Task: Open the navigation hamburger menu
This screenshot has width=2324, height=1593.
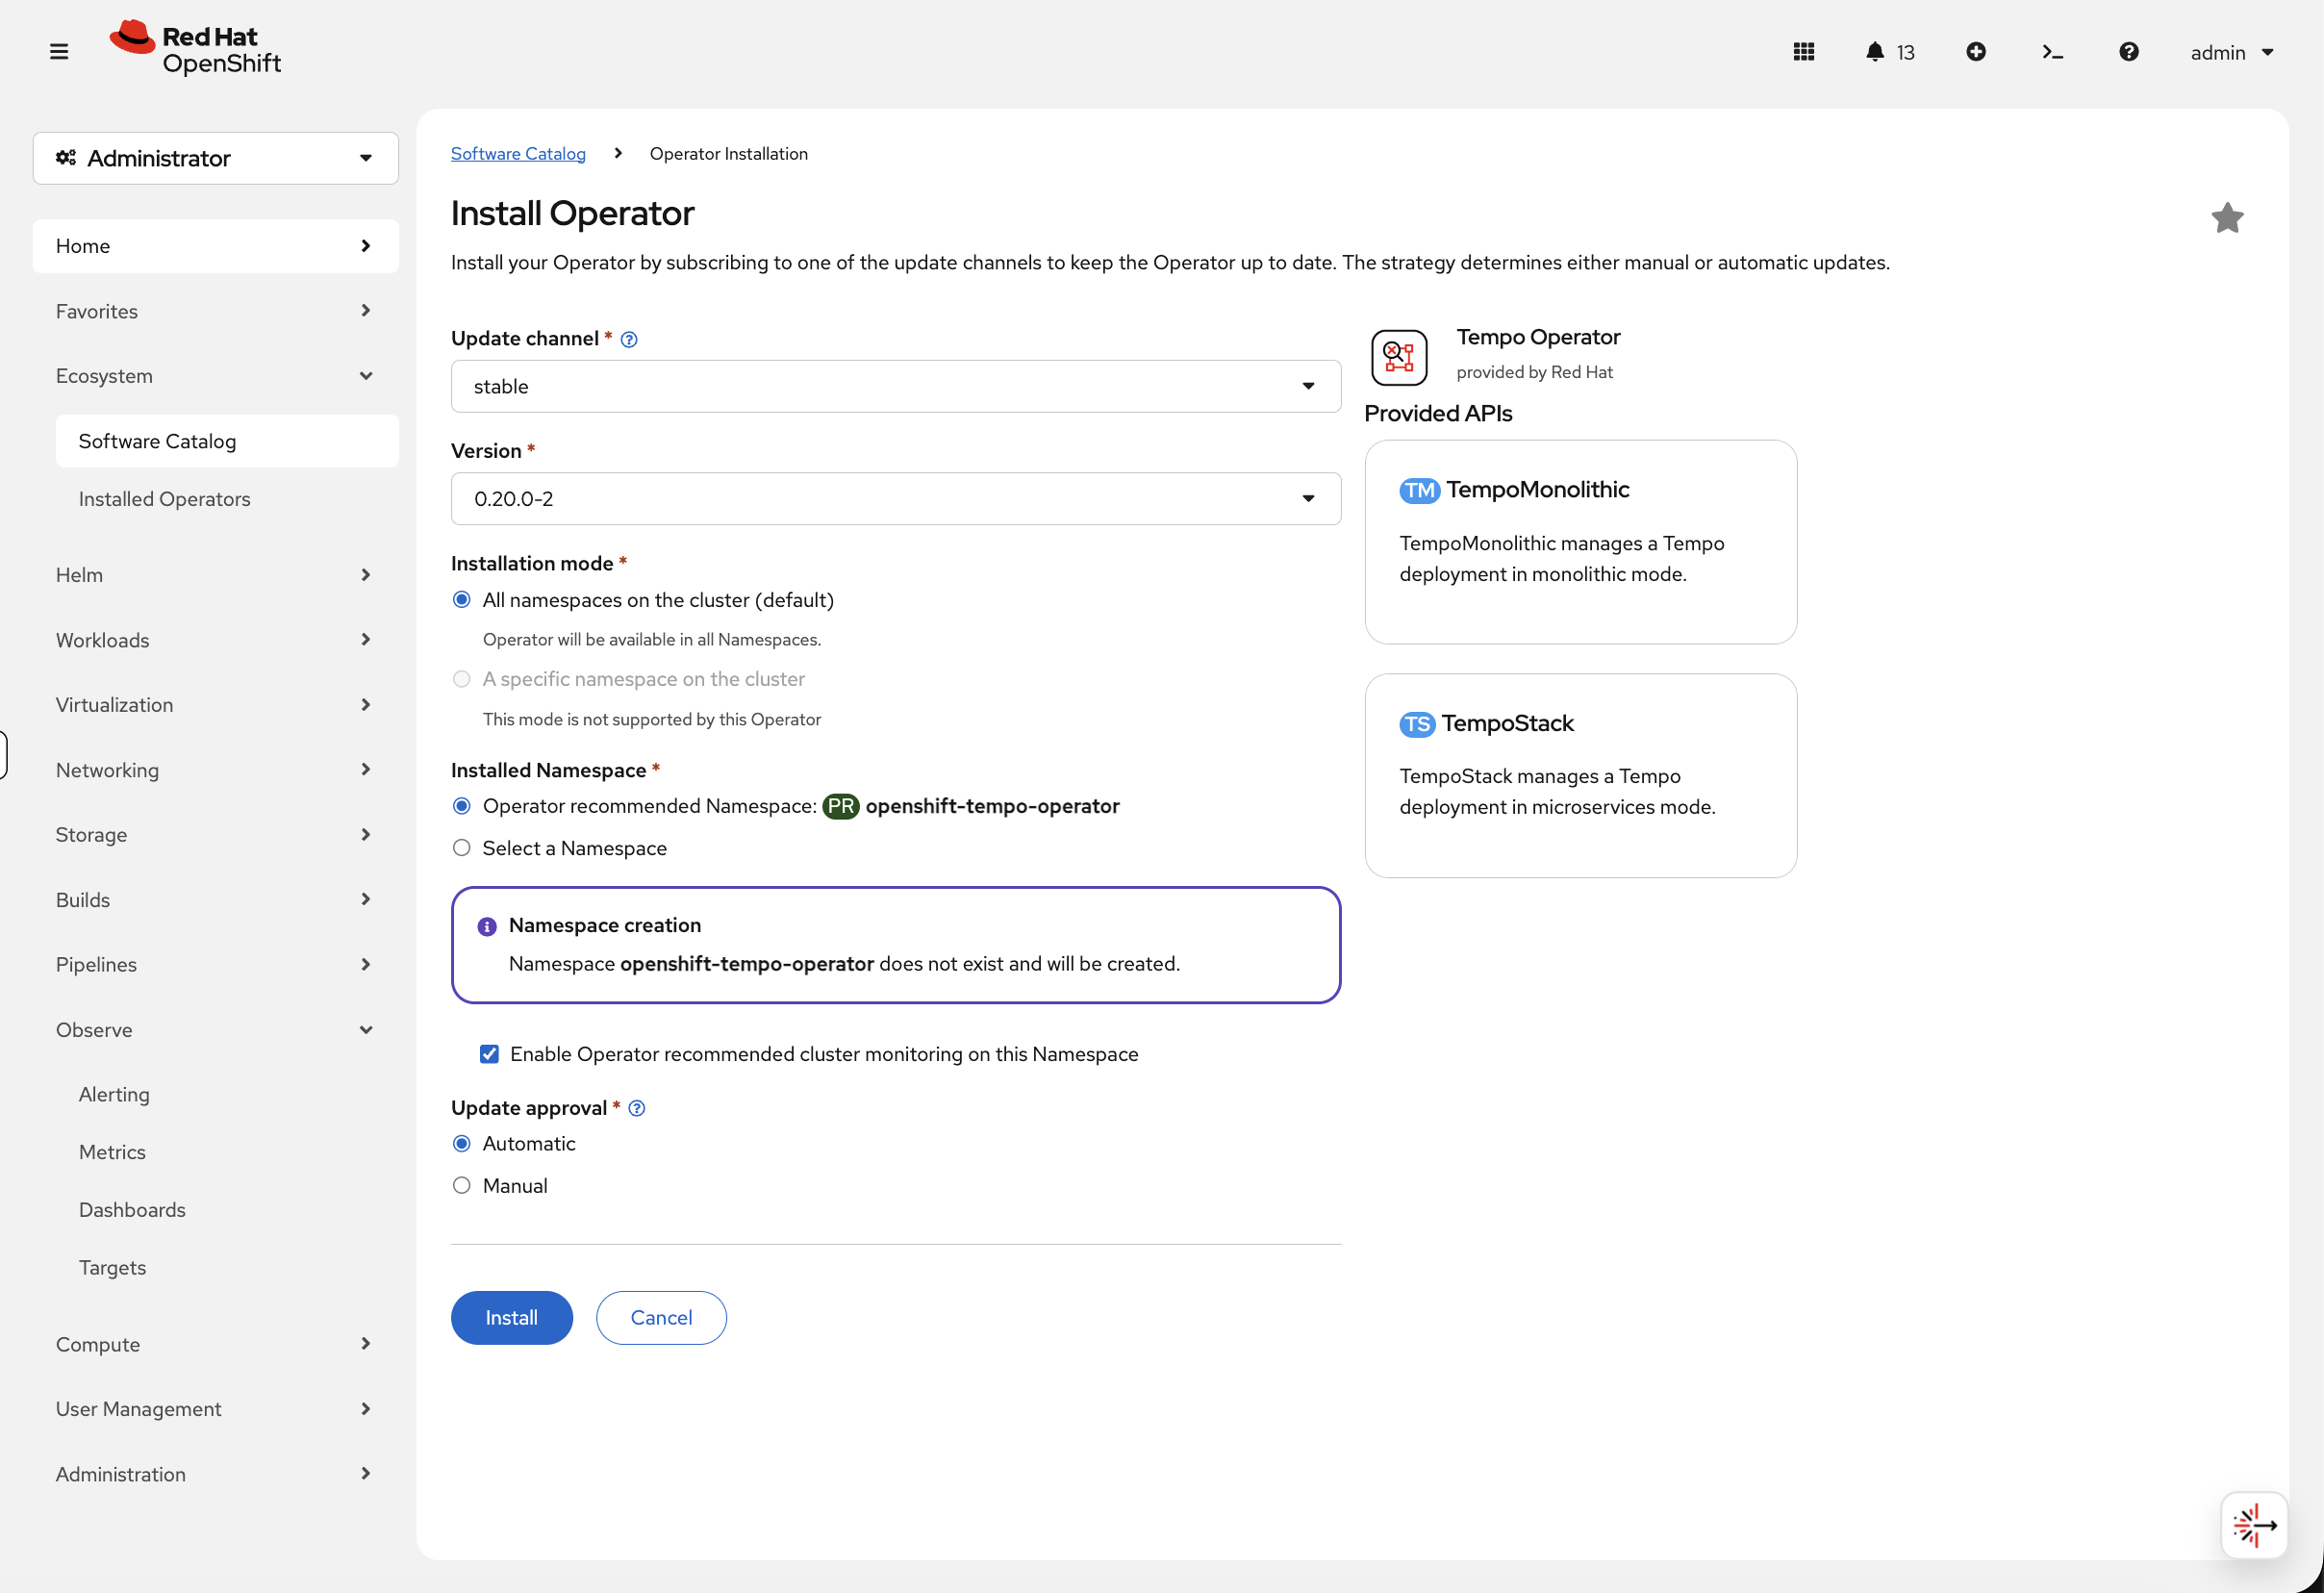Action: pyautogui.click(x=59, y=51)
